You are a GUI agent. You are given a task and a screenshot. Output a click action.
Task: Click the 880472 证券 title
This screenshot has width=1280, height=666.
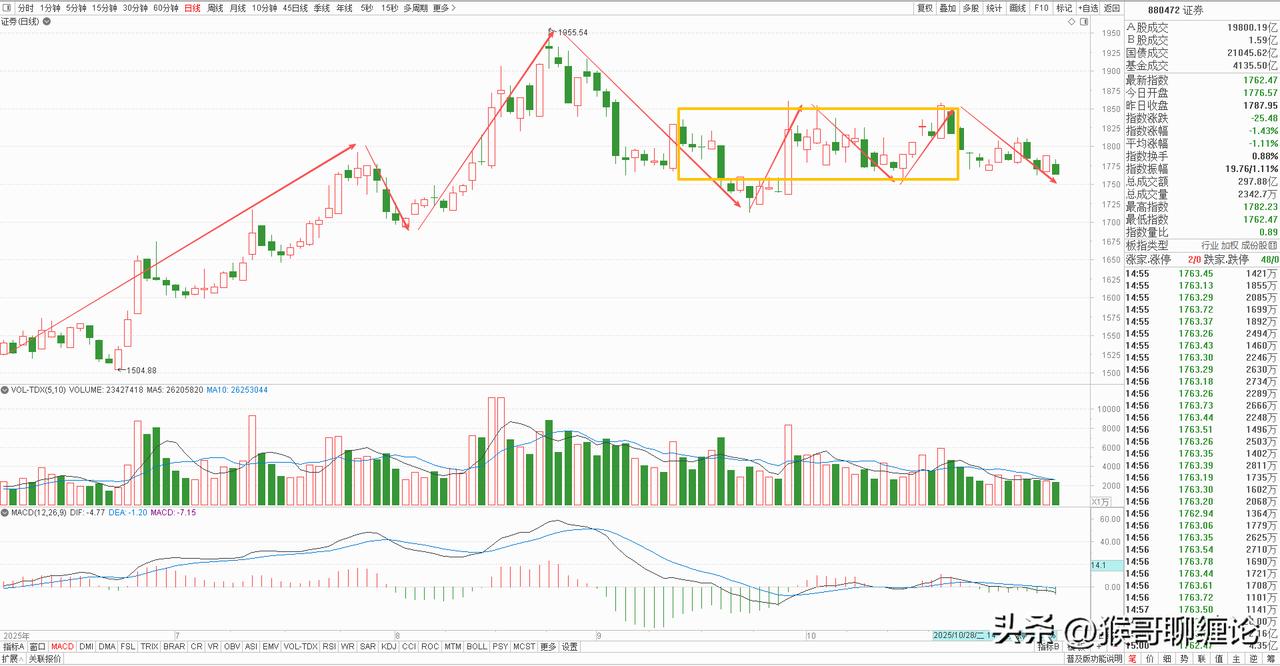[x=1176, y=10]
